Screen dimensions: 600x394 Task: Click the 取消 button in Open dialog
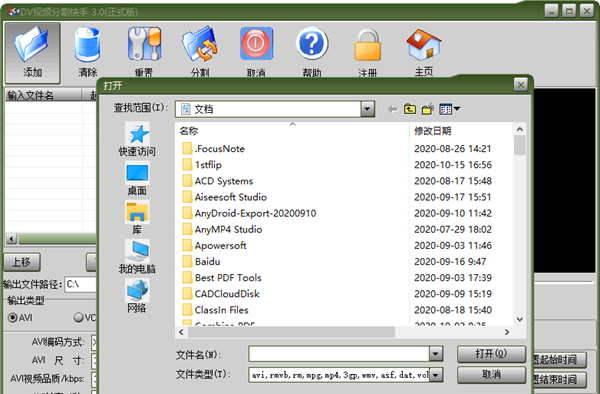(x=491, y=374)
